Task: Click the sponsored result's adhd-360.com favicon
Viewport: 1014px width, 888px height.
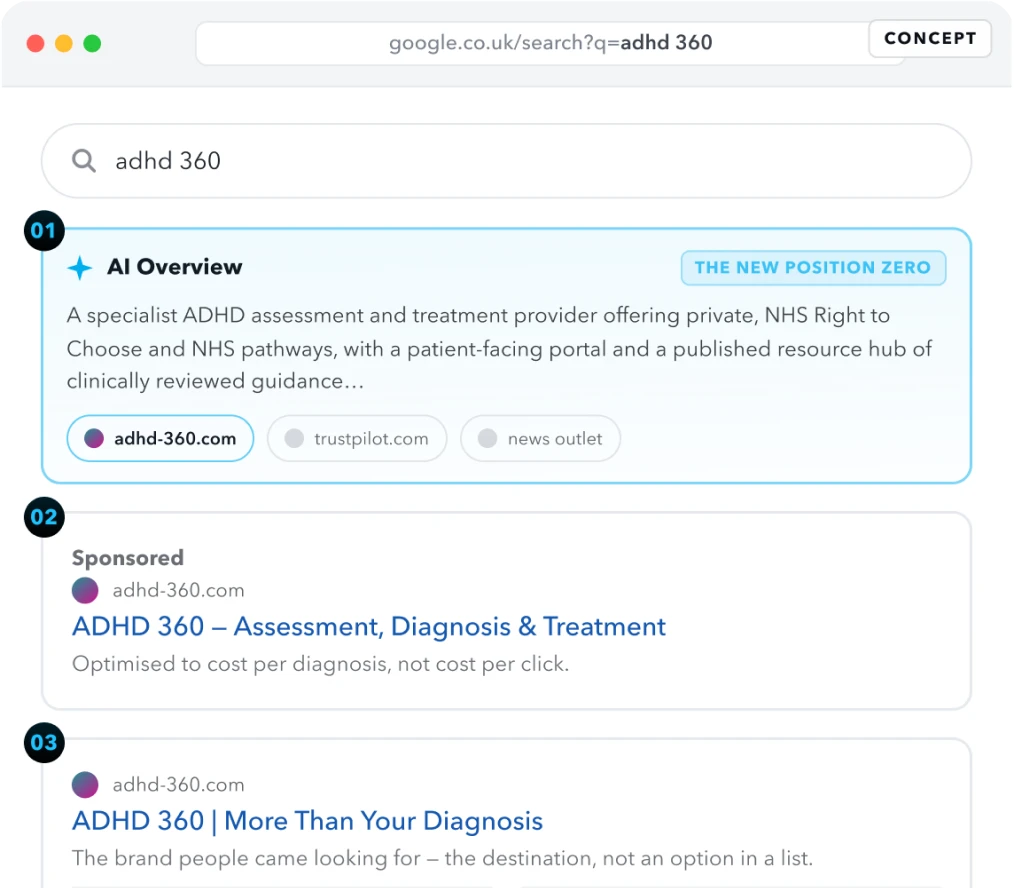Action: (x=85, y=590)
